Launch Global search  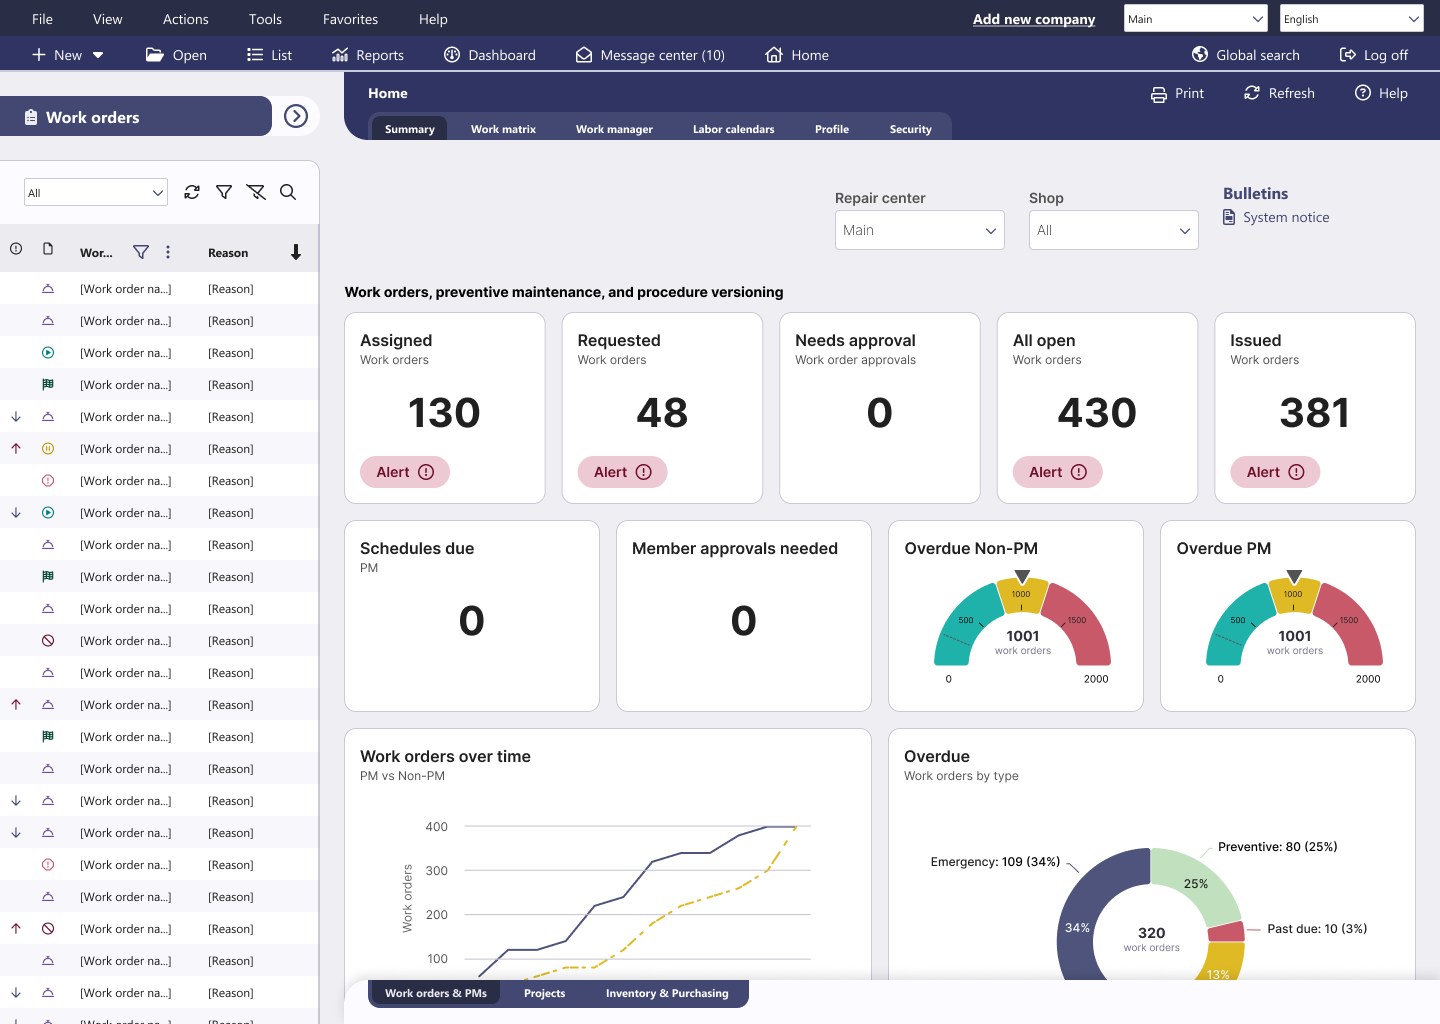pos(1245,55)
